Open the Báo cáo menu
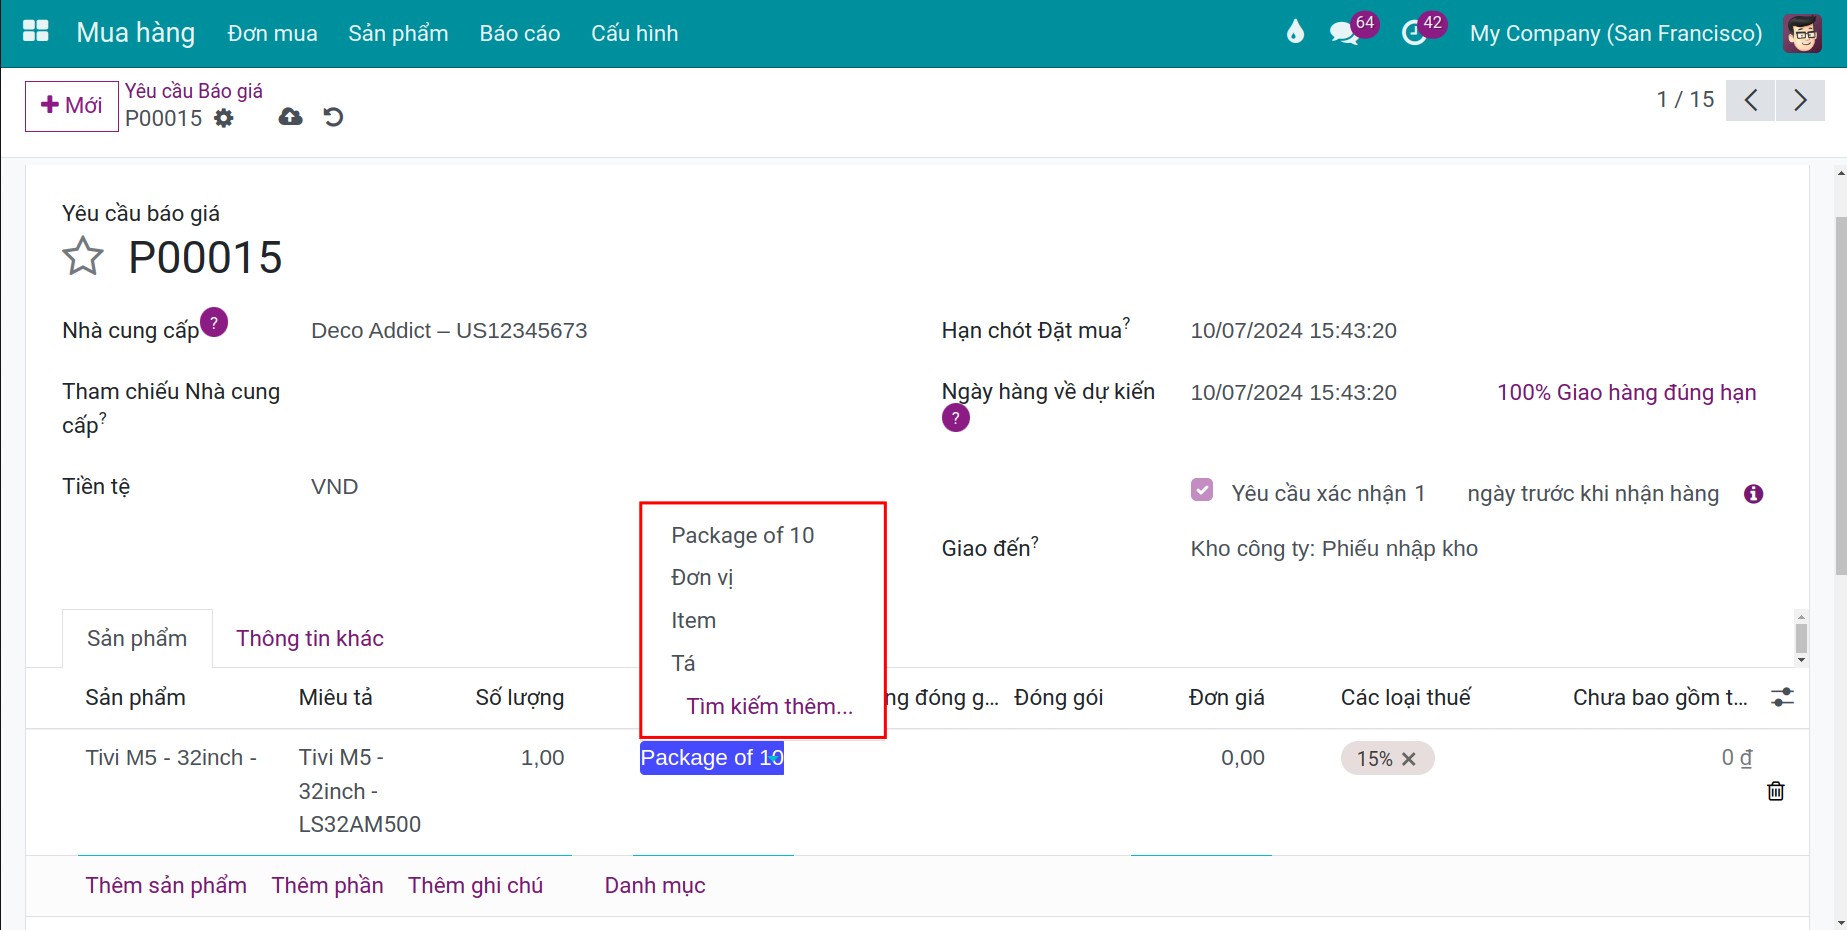Screen dimensions: 1847x930 [519, 33]
